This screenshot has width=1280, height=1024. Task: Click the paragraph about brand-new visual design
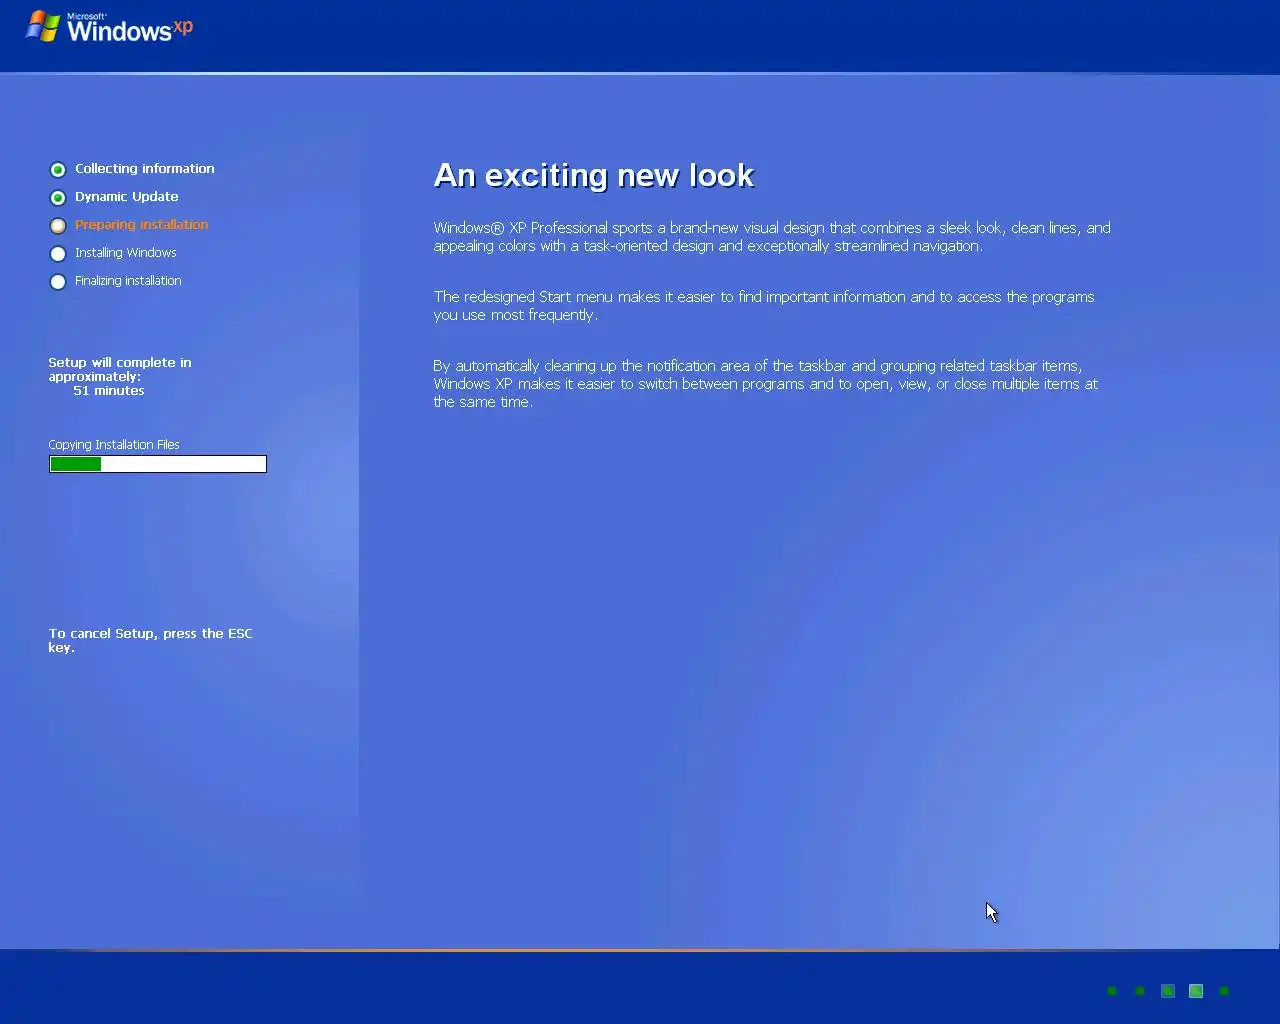(772, 237)
